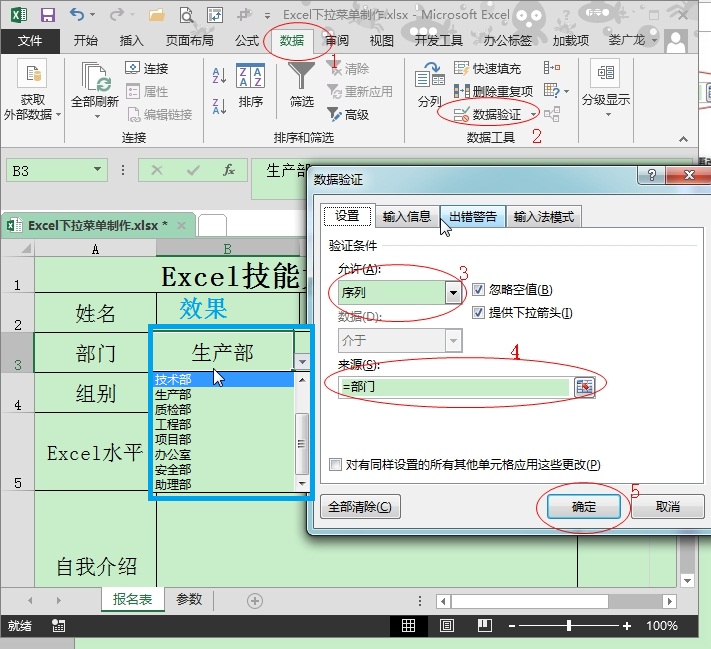Image resolution: width=711 pixels, height=649 pixels.
Task: Click Clear All button
Action: (x=360, y=507)
